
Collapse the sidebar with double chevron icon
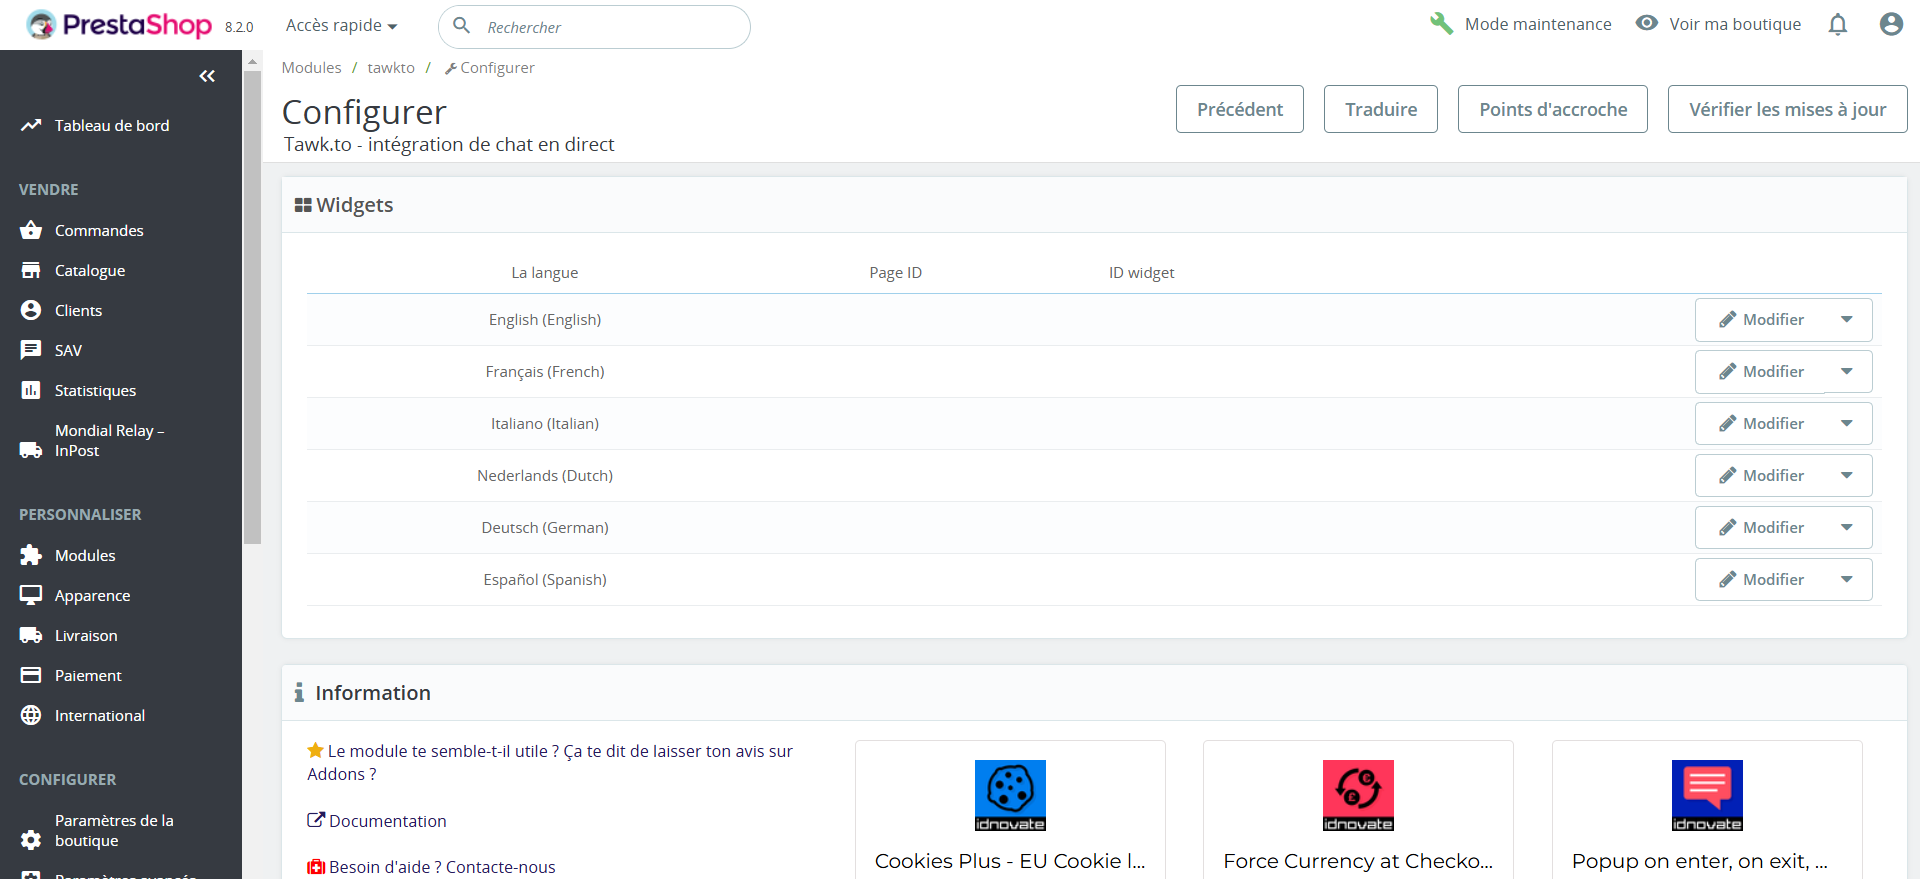pos(207,76)
